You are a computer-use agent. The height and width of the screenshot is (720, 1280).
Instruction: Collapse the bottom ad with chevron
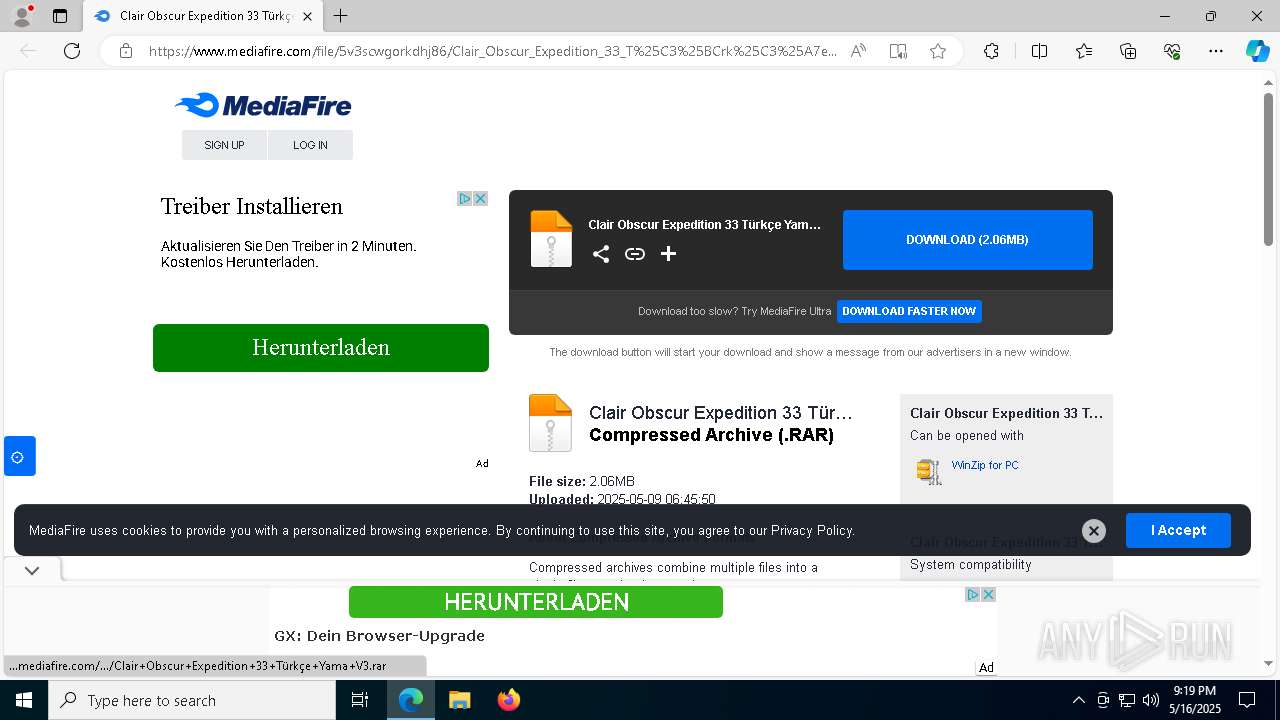tap(32, 571)
